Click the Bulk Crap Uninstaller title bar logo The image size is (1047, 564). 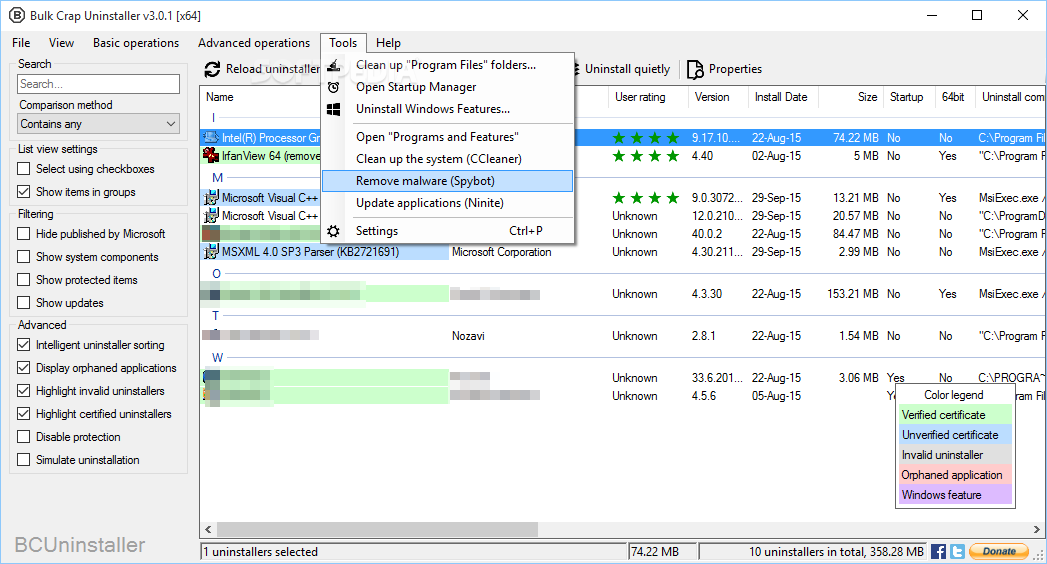(x=17, y=15)
